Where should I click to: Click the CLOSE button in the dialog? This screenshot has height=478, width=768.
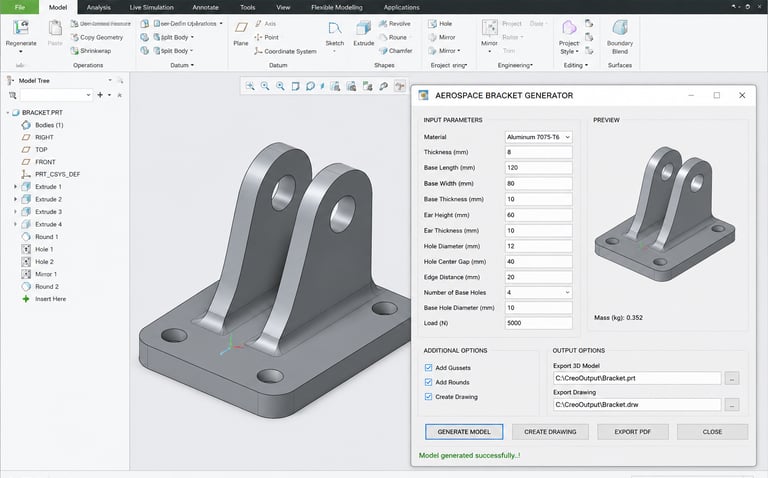(712, 432)
